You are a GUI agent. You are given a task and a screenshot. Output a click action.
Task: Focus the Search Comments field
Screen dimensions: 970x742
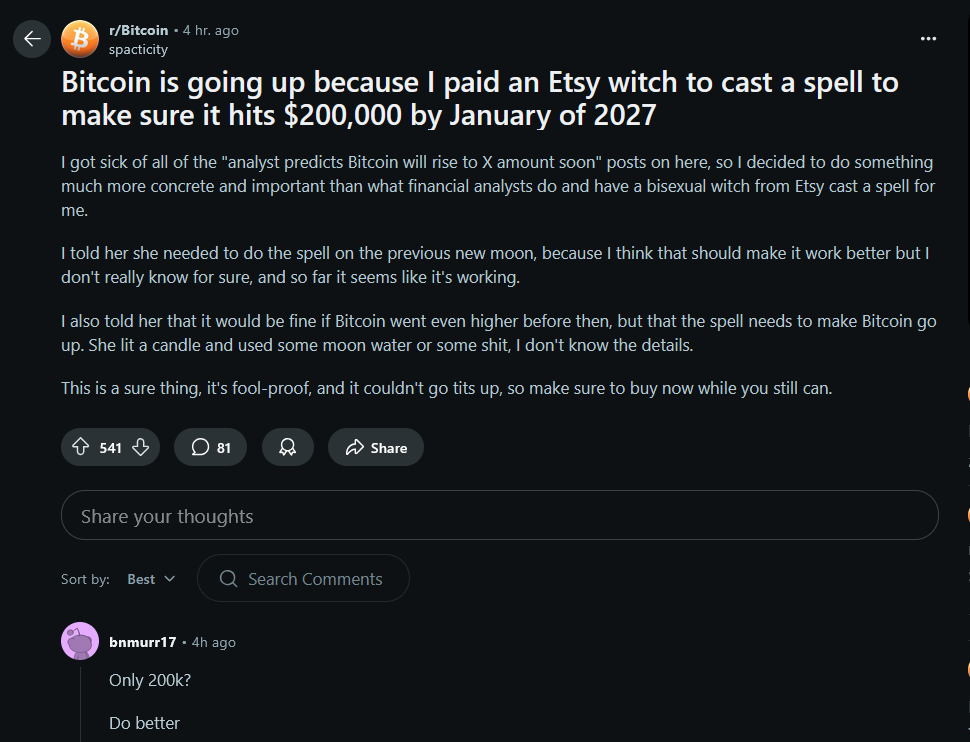click(315, 579)
